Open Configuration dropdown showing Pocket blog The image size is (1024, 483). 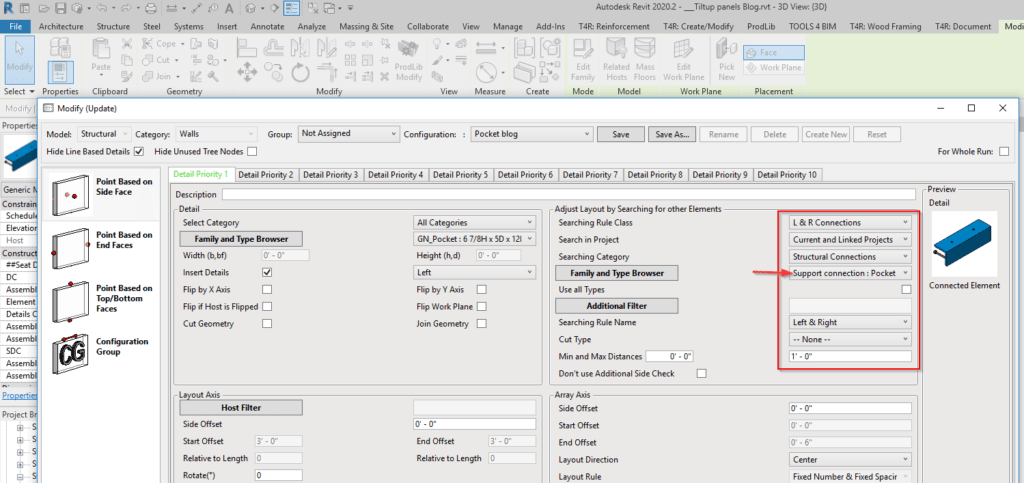532,134
